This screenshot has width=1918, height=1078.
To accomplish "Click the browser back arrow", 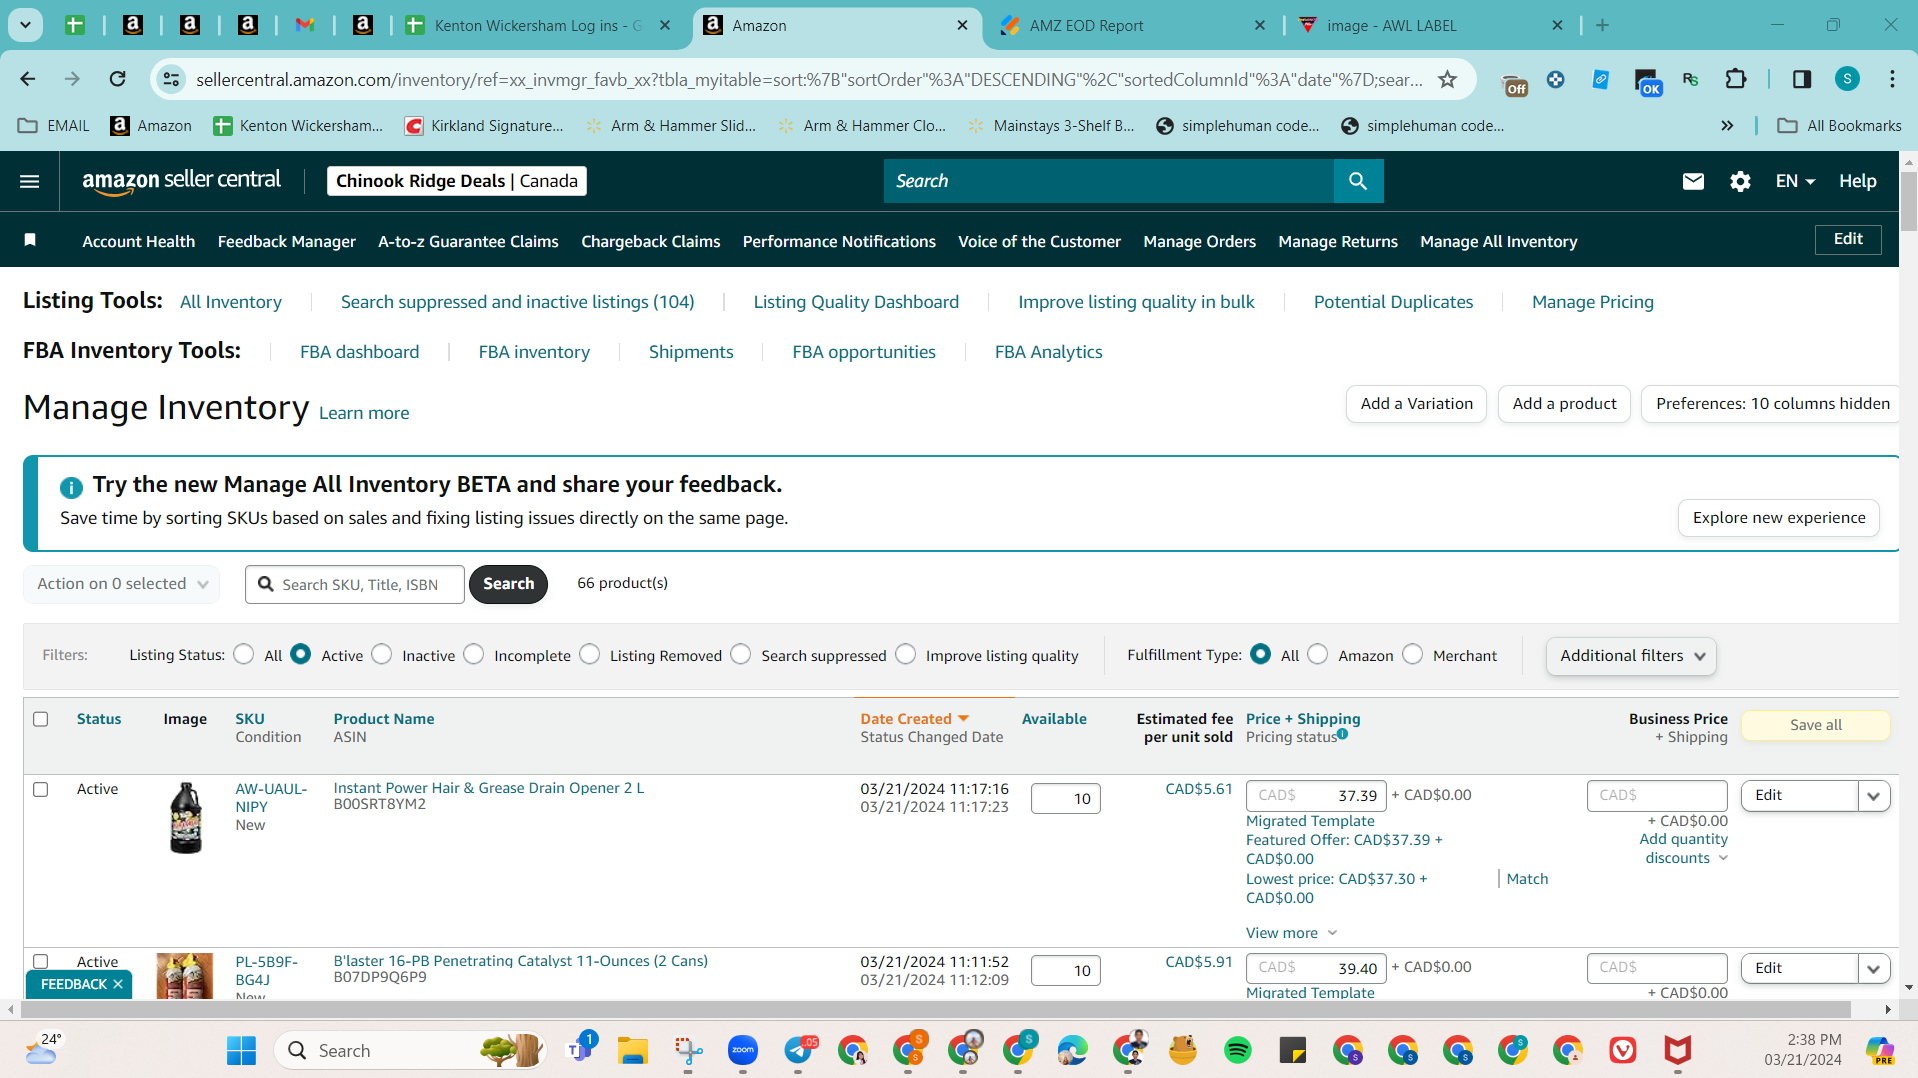I will click(28, 79).
